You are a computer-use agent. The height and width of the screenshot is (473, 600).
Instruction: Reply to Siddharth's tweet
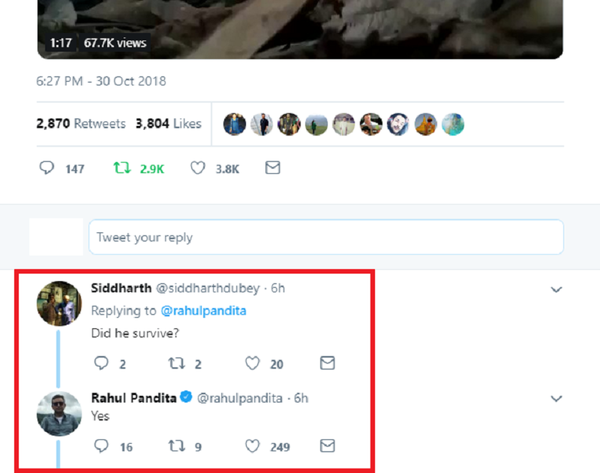pyautogui.click(x=102, y=363)
